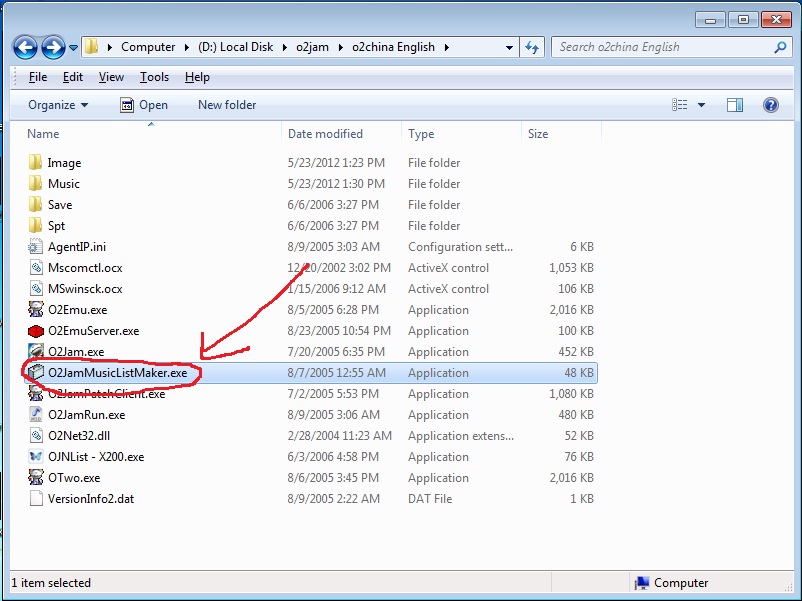
Task: Open the Tools menu
Action: pyautogui.click(x=154, y=77)
